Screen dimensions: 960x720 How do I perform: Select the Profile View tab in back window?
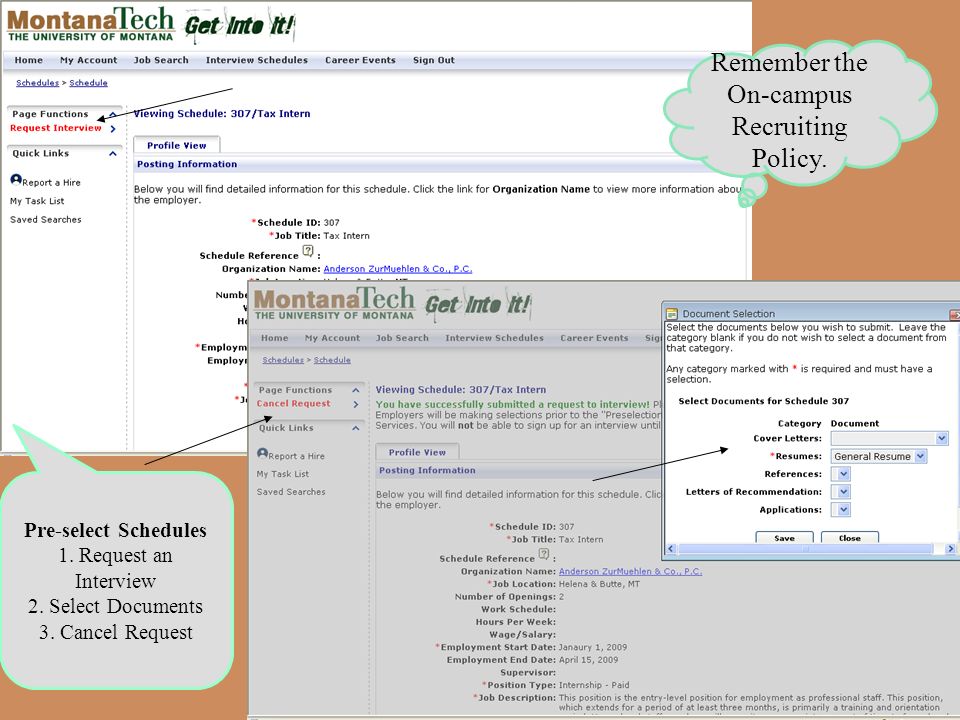tap(176, 145)
